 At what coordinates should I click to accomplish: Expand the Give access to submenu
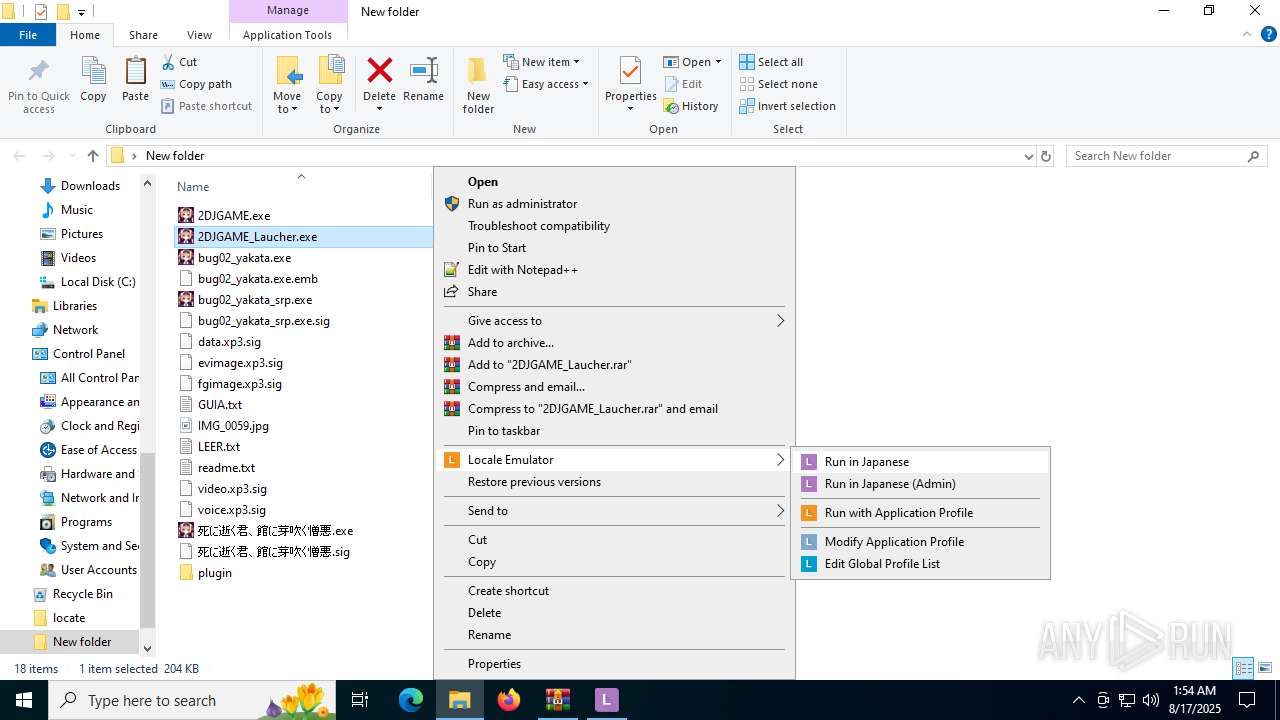click(614, 321)
